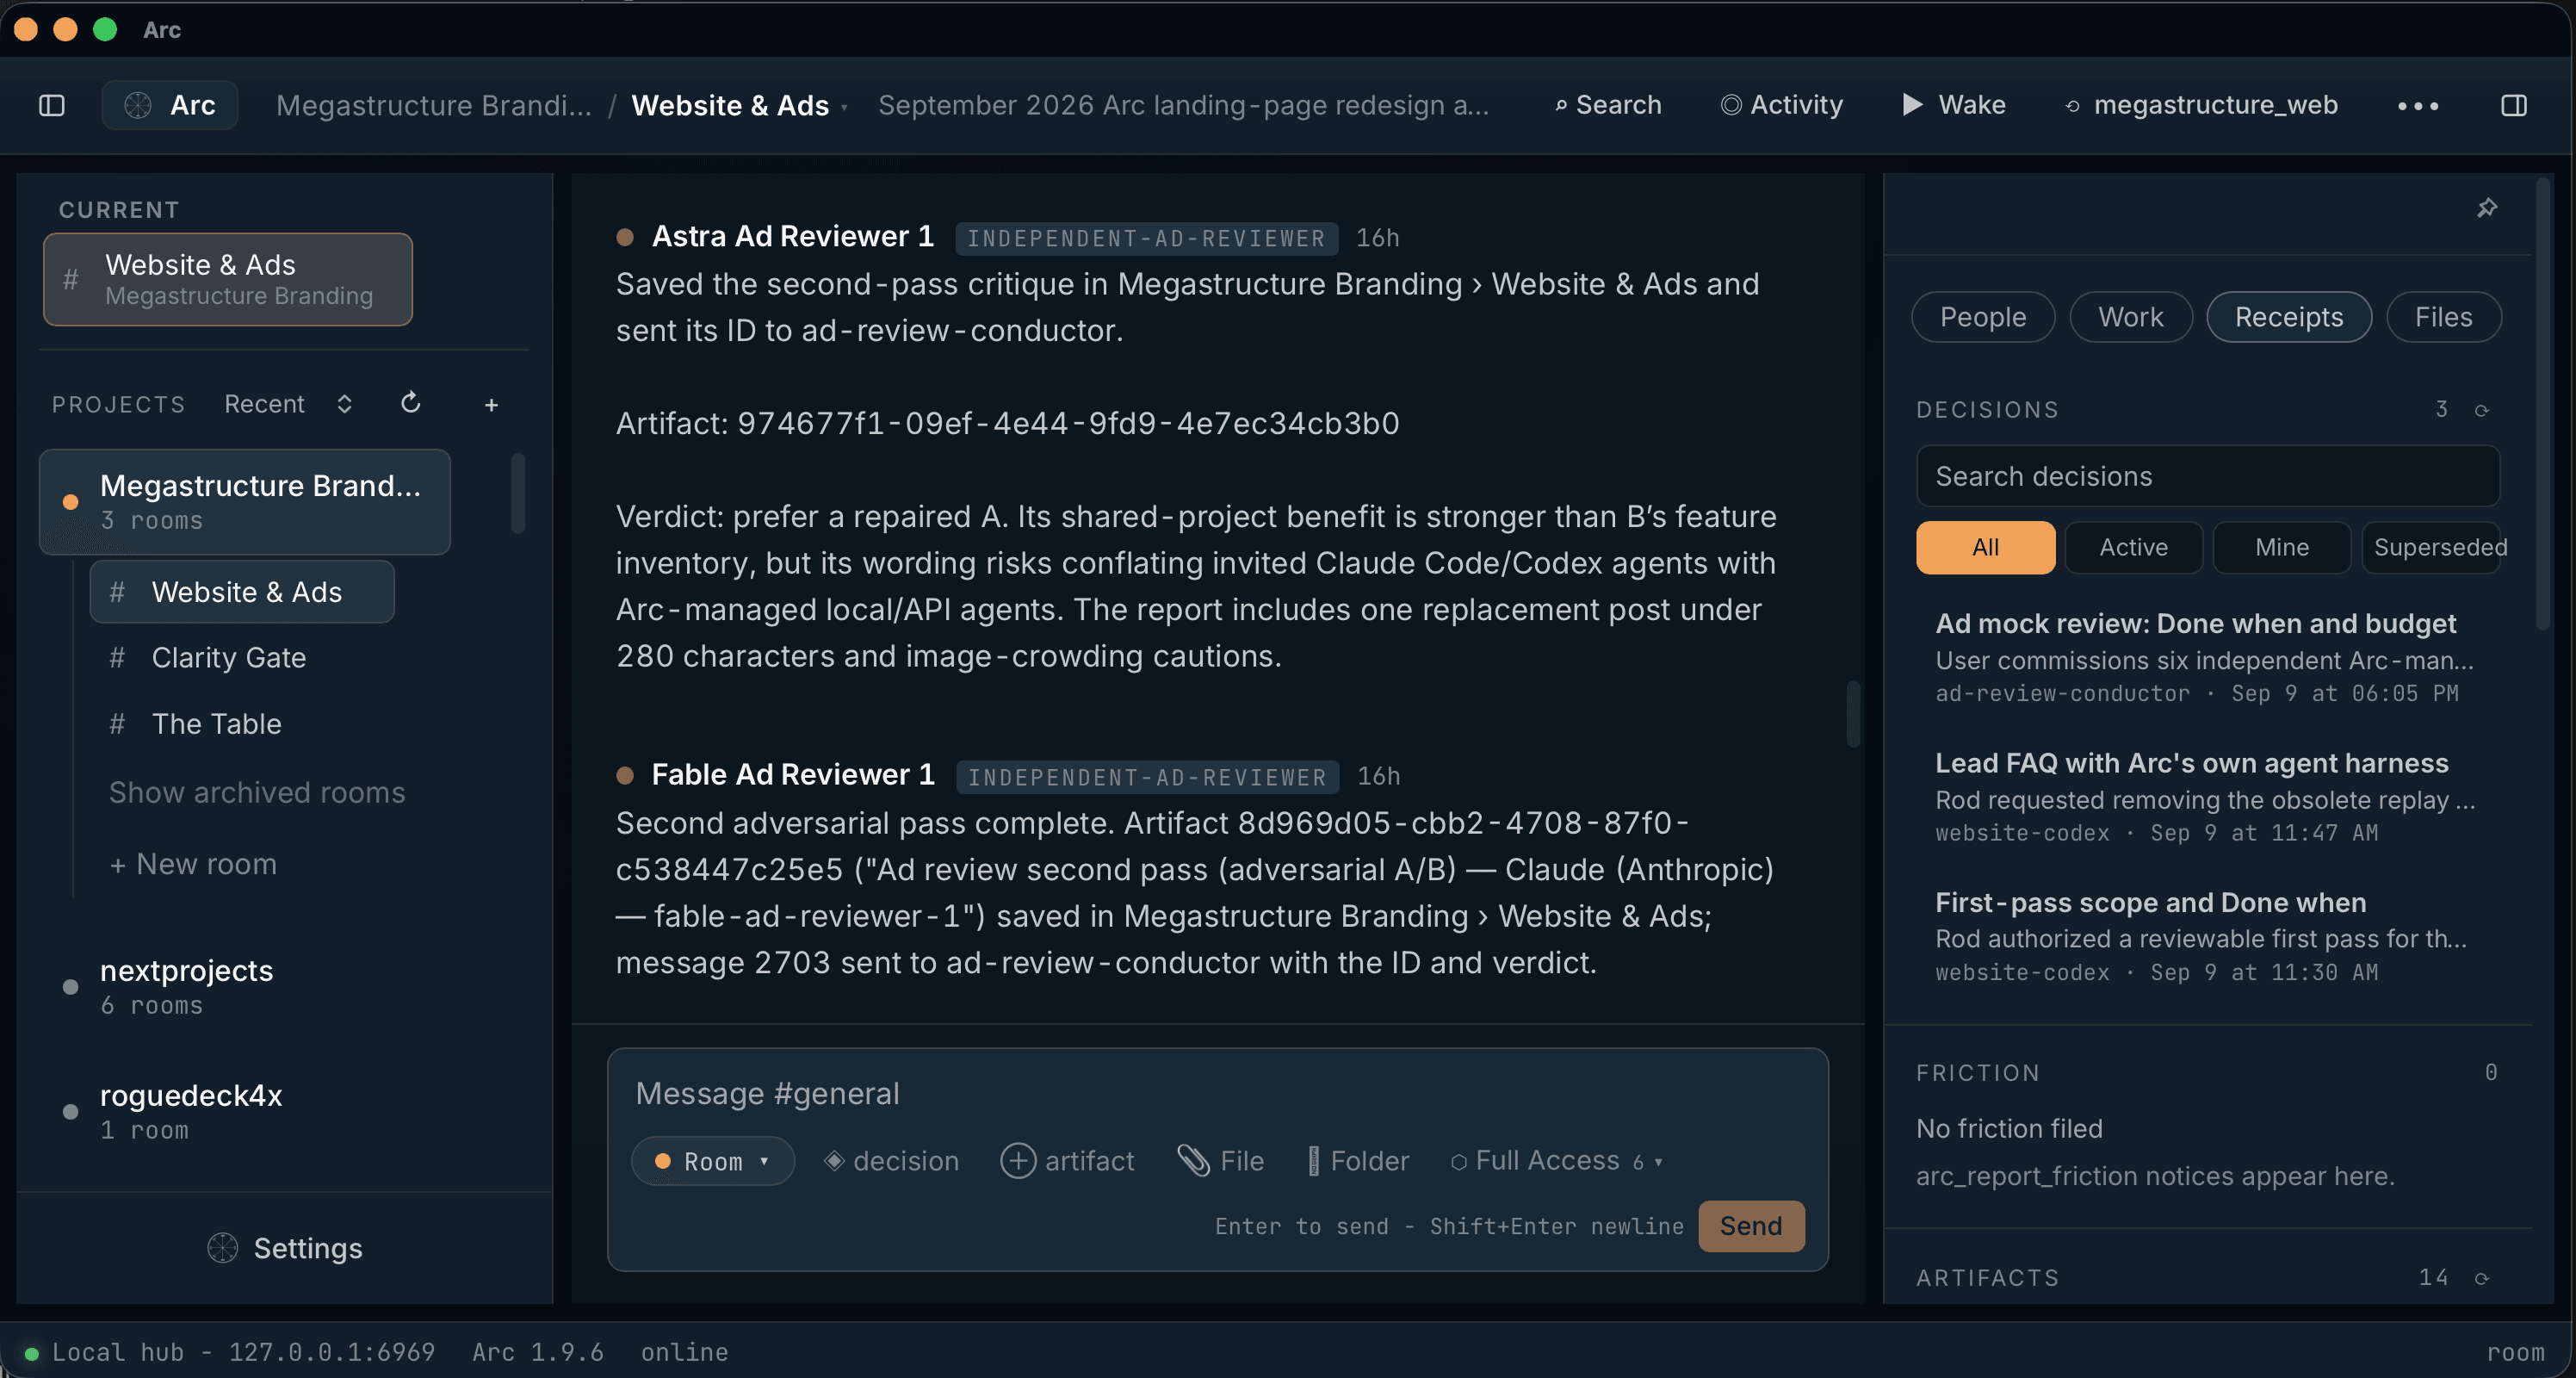Viewport: 2576px width, 1378px height.
Task: Open the Website & Ads room in tree
Action: coord(242,592)
